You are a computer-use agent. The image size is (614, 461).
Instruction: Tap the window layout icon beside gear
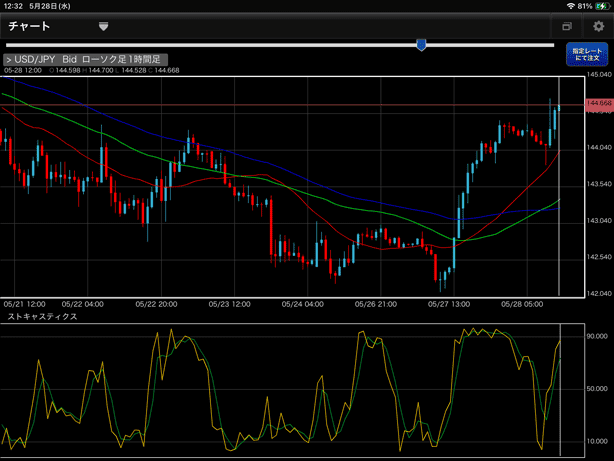pos(567,26)
